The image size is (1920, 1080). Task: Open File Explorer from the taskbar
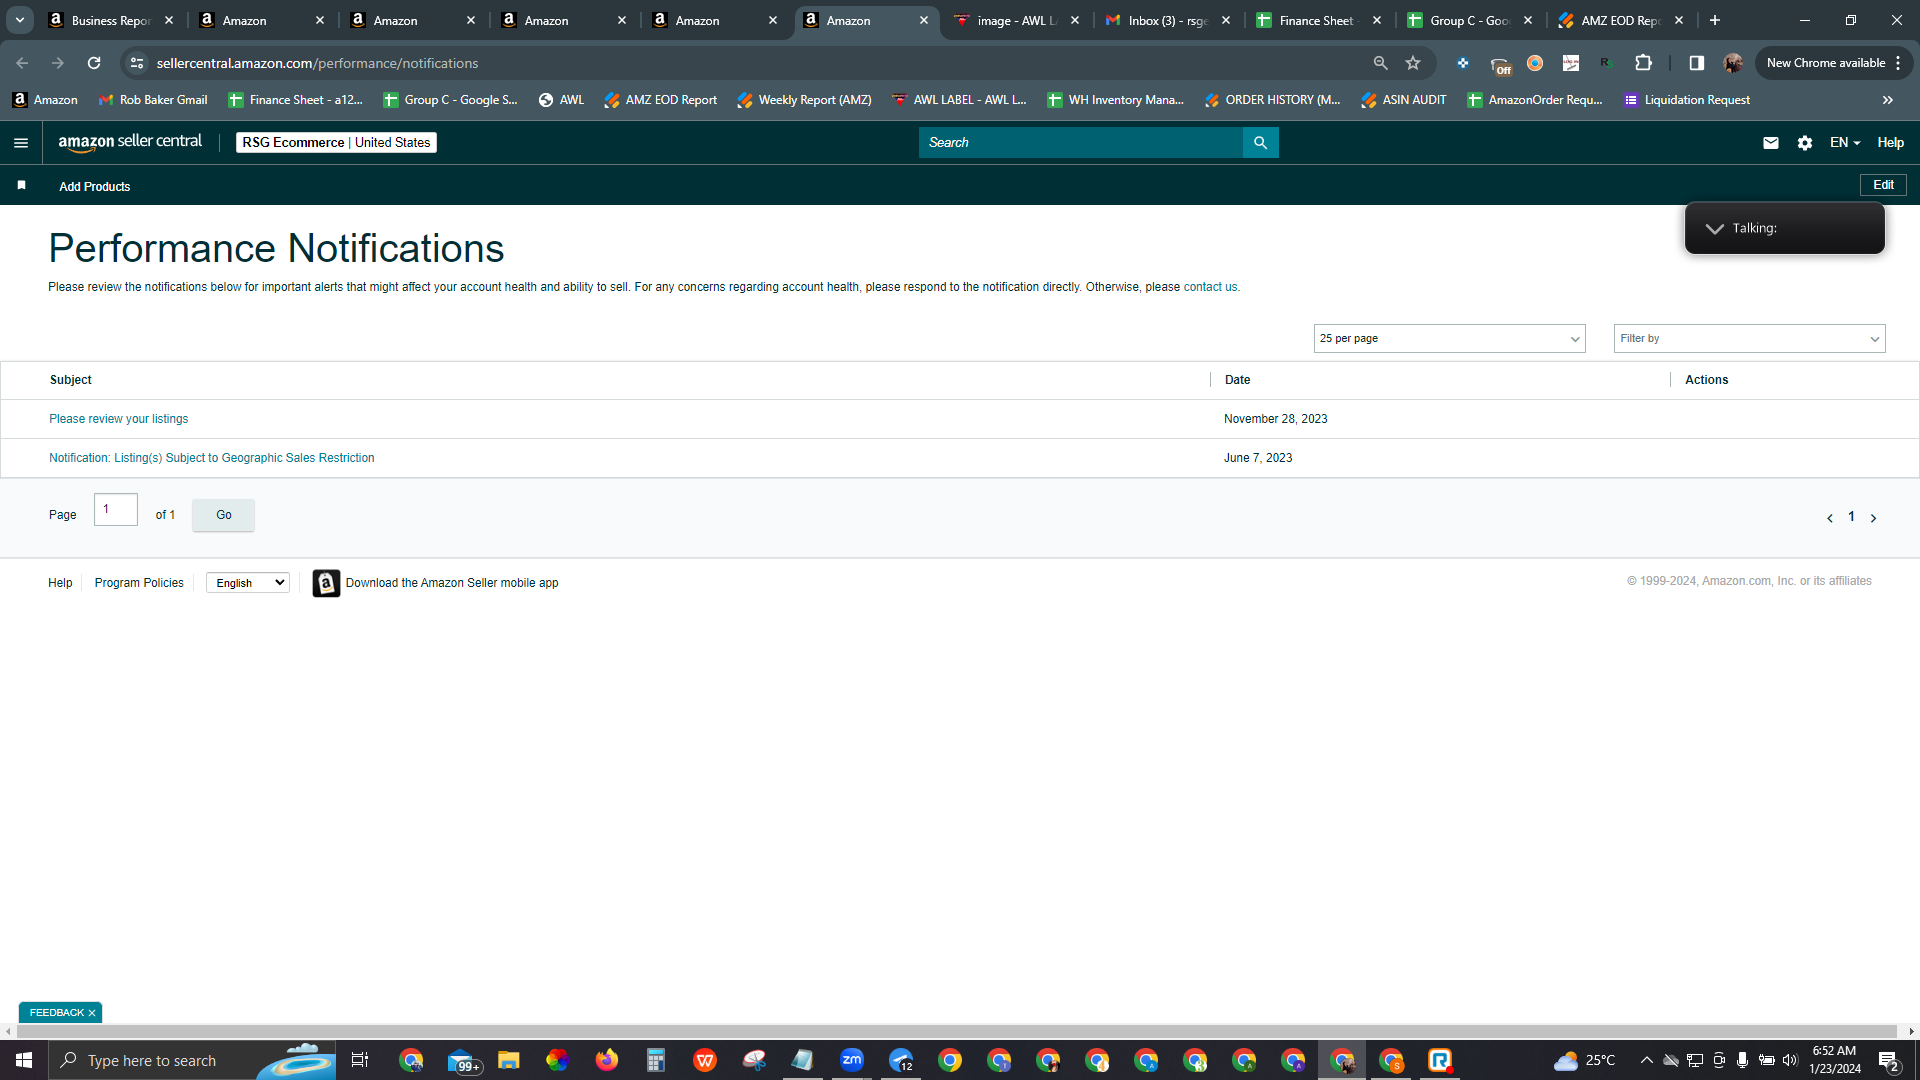point(509,1060)
